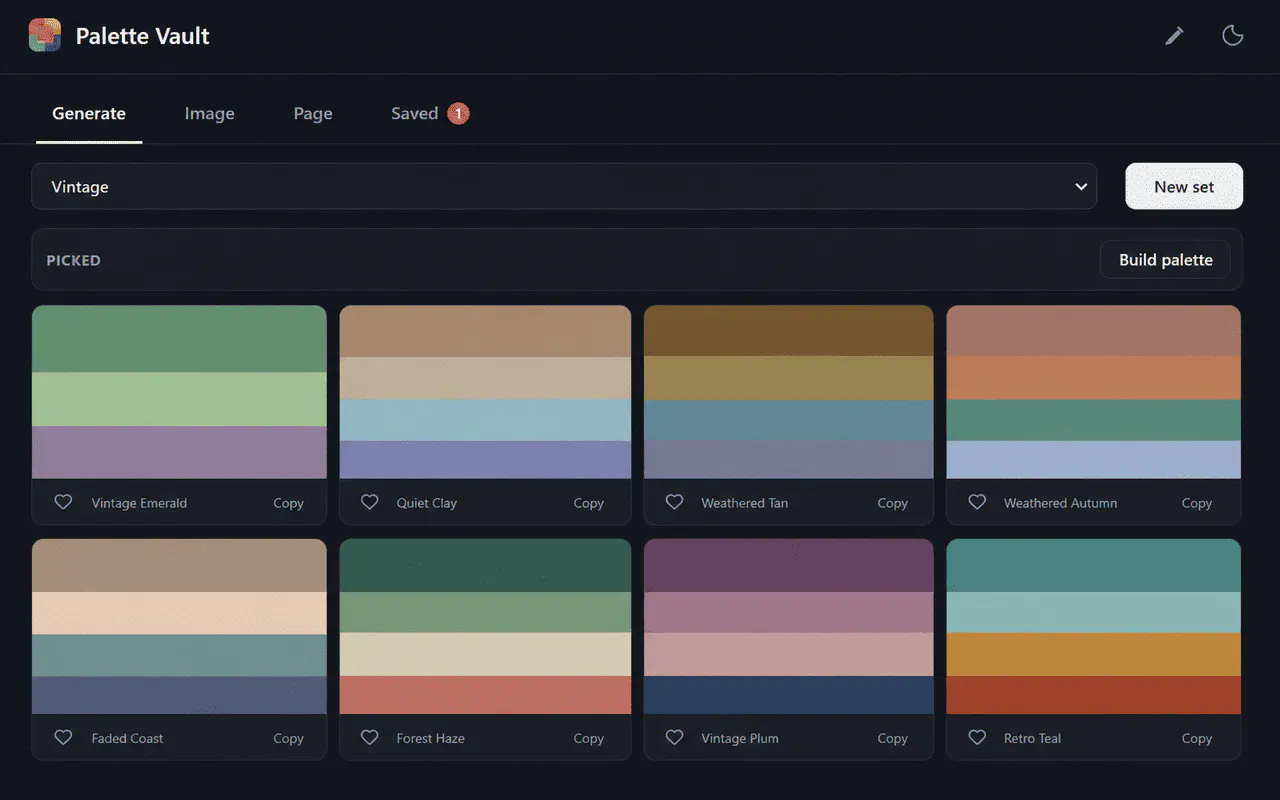
Task: Pick the orange swatch in Weathered Autumn
Action: [x=1093, y=378]
